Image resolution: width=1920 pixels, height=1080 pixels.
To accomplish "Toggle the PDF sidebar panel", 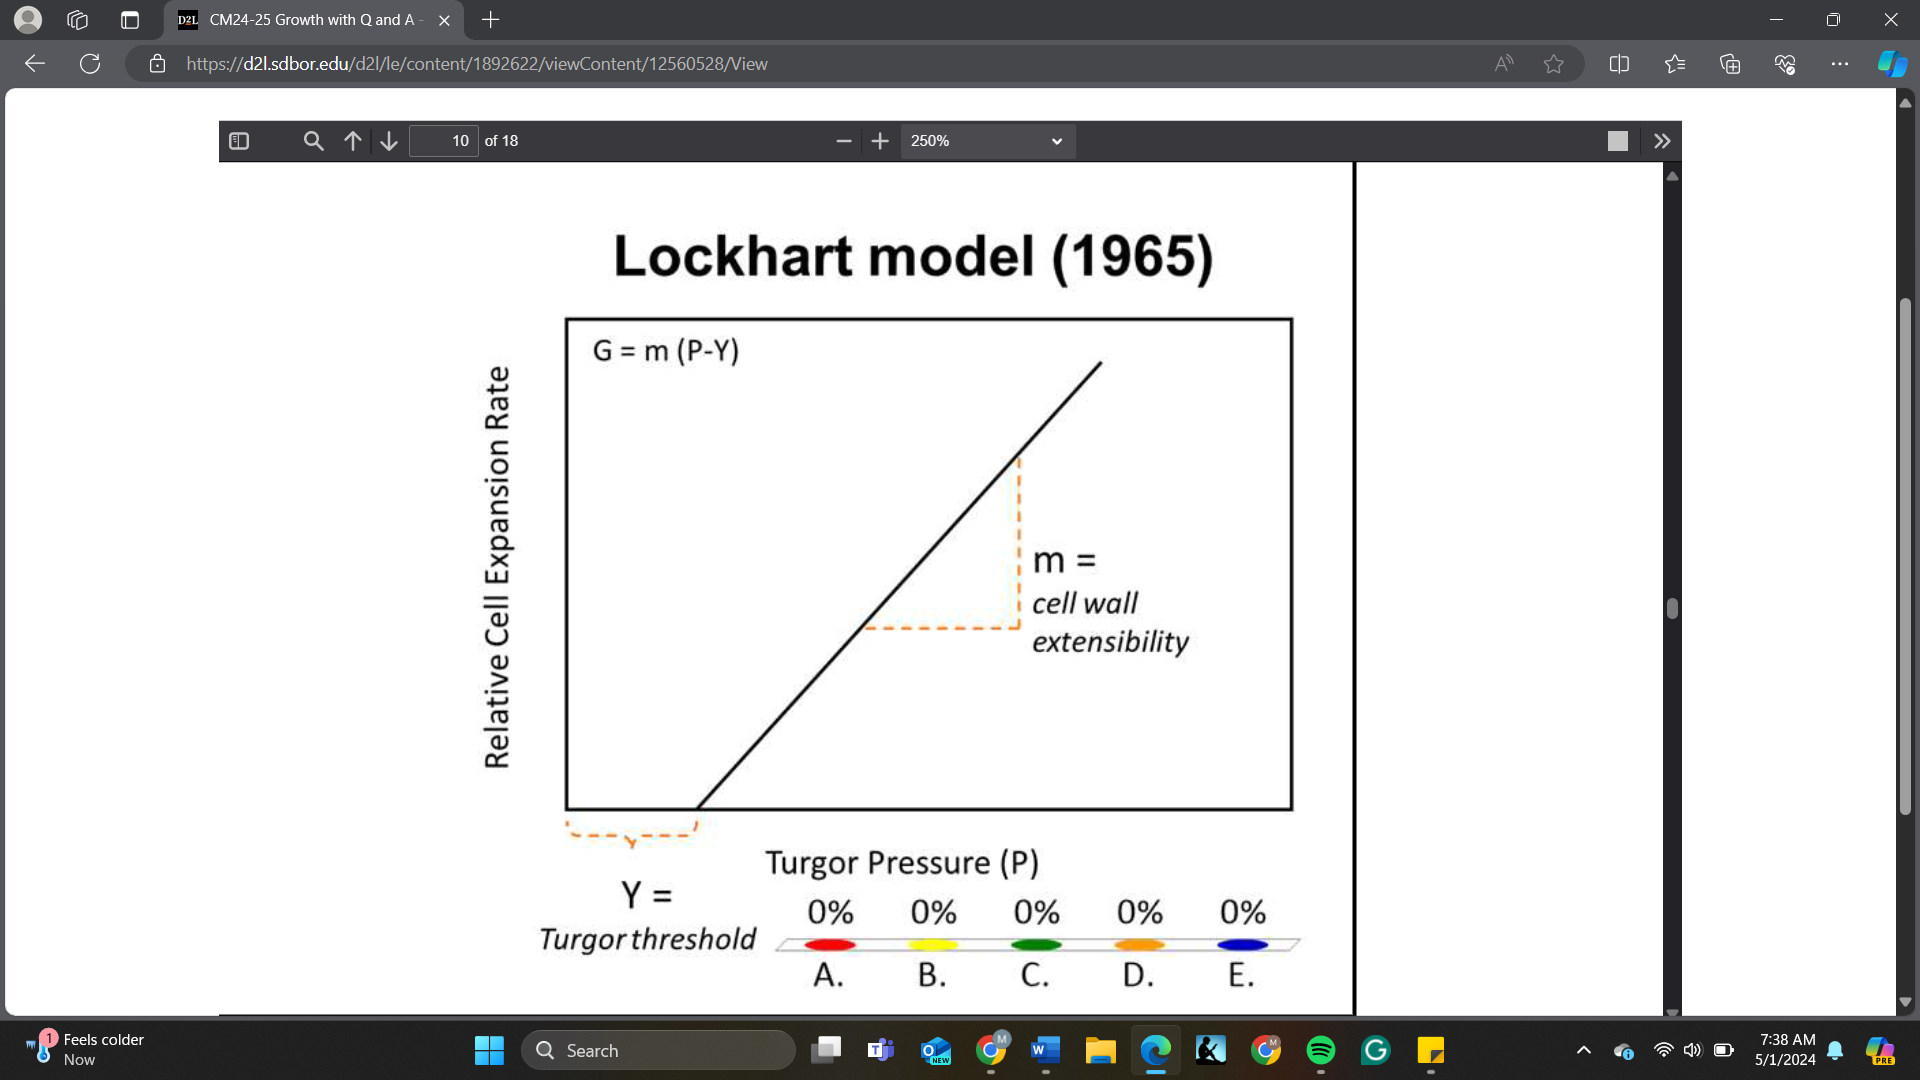I will [239, 141].
